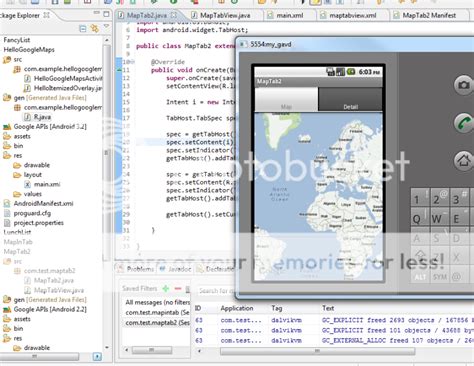
Task: Select the MapInTab project
Action: pyautogui.click(x=18, y=242)
